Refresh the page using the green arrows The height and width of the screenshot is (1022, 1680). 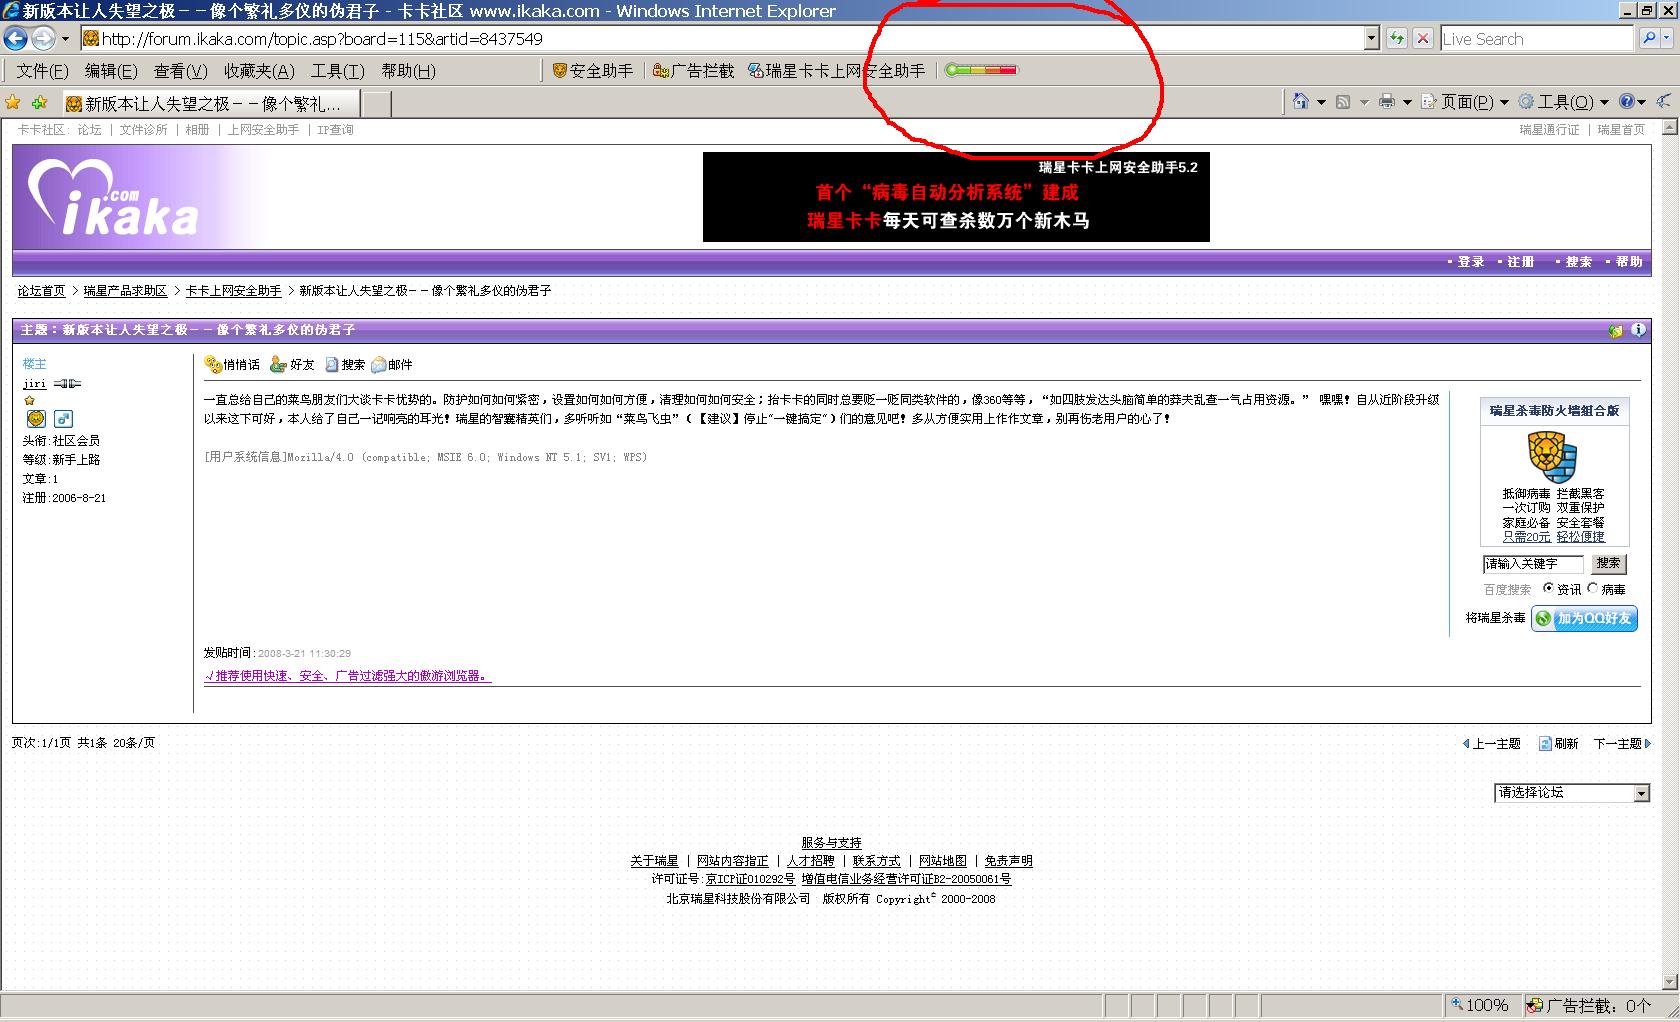coord(1397,38)
